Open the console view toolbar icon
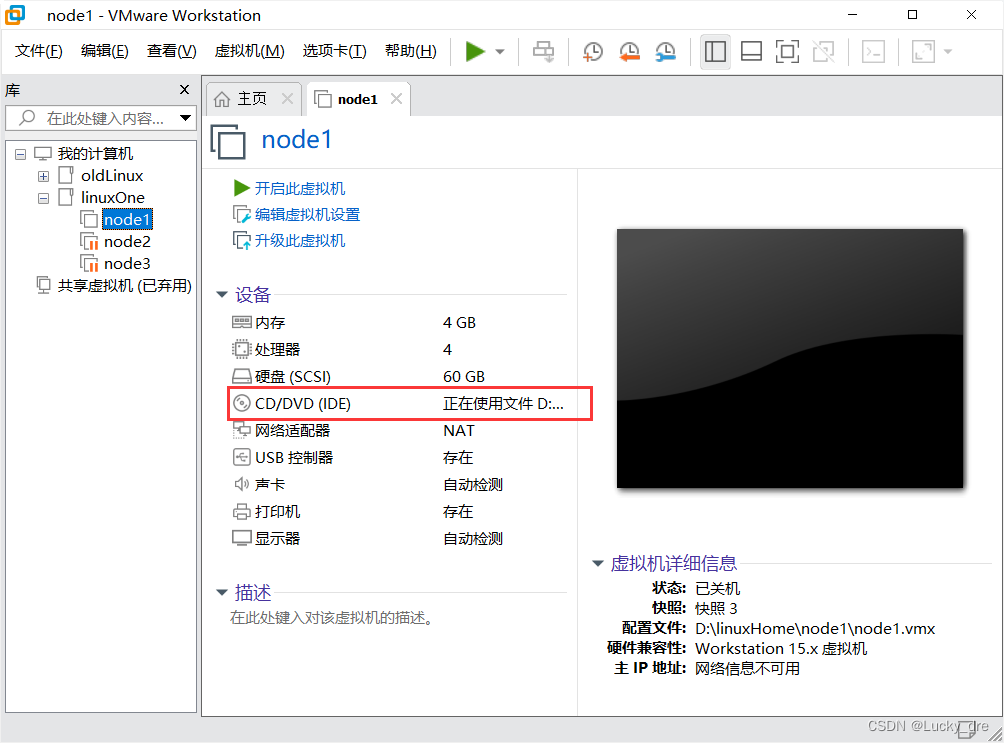Viewport: 1004px width, 743px height. 873,51
